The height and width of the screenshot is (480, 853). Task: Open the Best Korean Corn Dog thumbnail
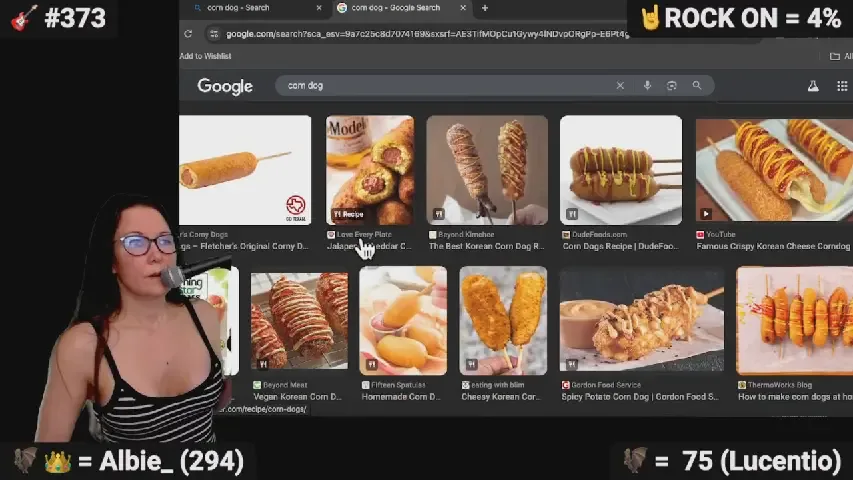pos(487,170)
